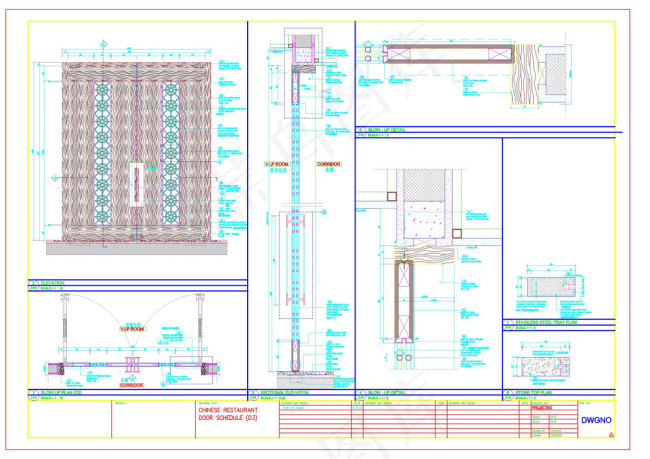Click the right lattice panel on door elevation
The height and width of the screenshot is (459, 650).
[170, 153]
